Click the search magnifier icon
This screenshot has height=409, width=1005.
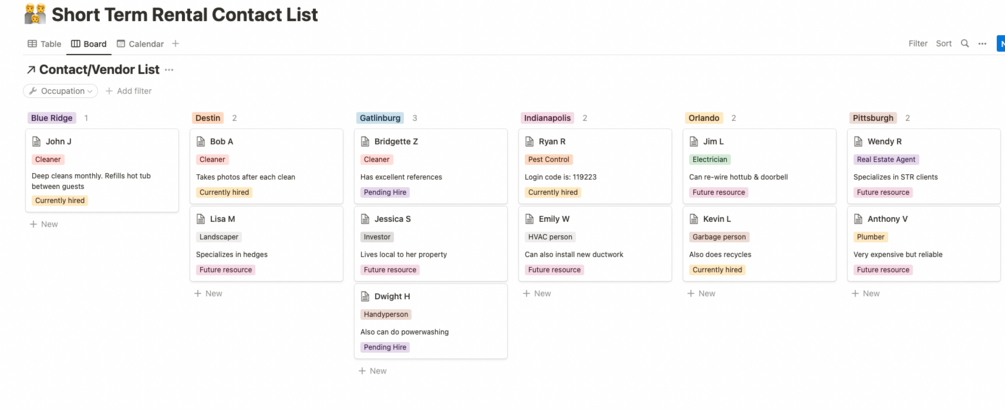(x=965, y=44)
